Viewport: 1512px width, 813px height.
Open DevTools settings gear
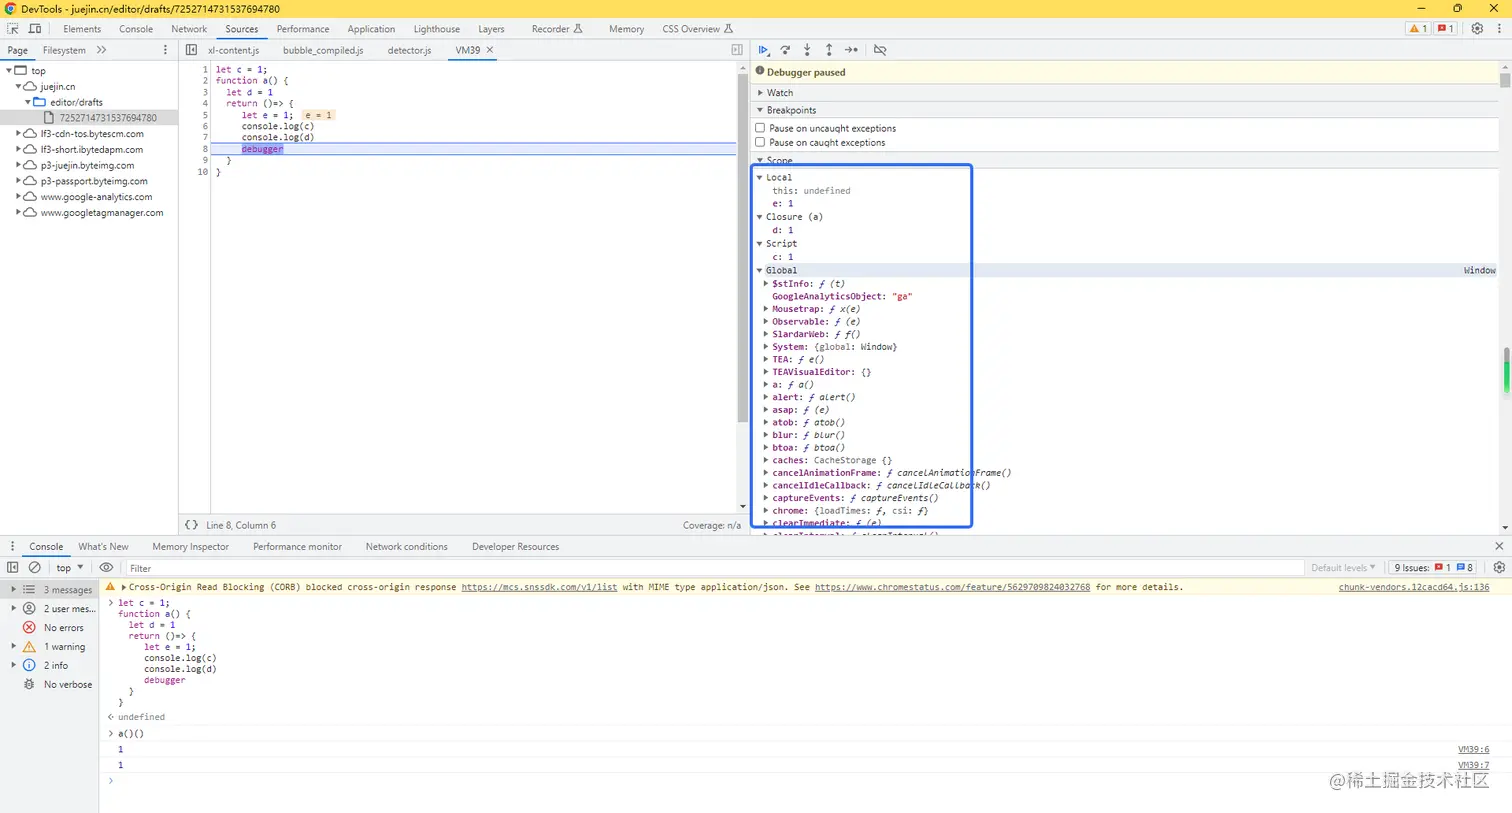click(x=1477, y=29)
